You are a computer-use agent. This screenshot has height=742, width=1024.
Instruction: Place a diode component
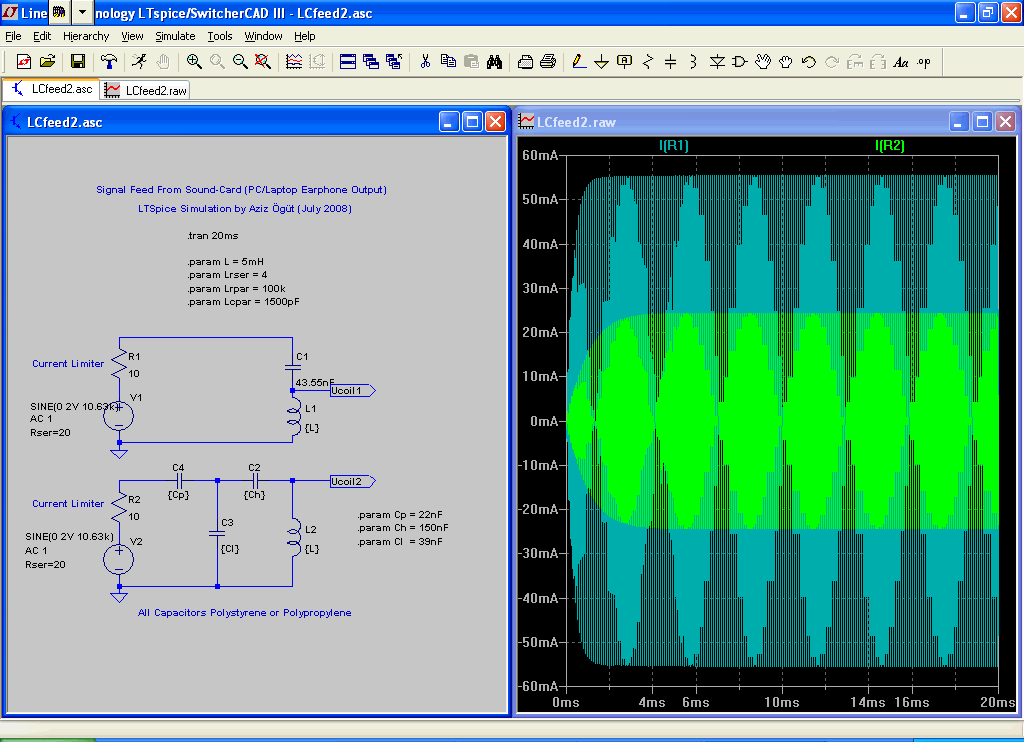pos(717,62)
